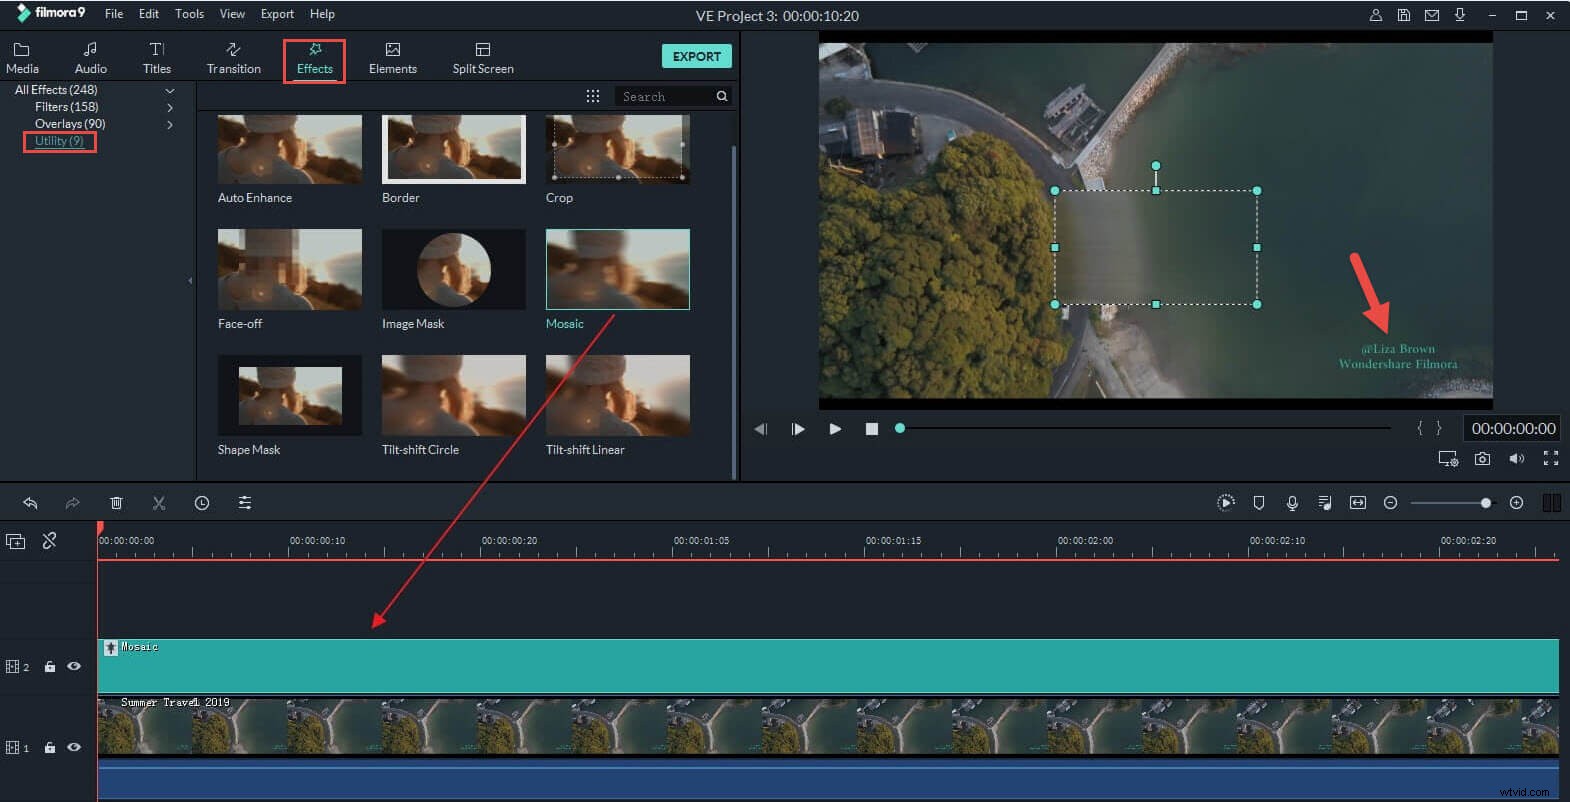
Task: Open the Elements tab
Action: point(392,58)
